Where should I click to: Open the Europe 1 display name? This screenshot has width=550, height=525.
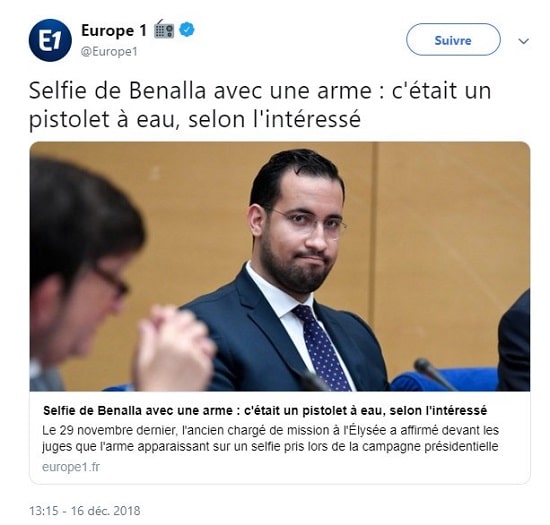114,30
